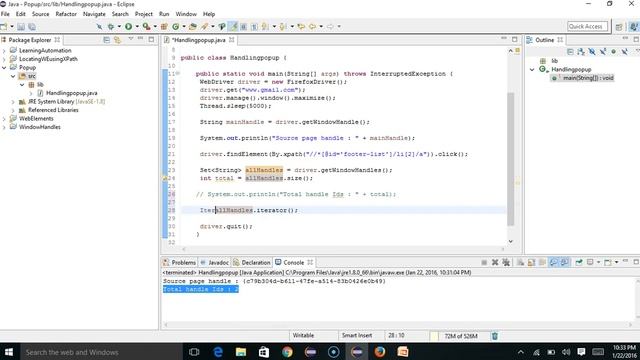This screenshot has height=360, width=640.
Task: Open Package Explorer view menu triangle
Action: 131,39
